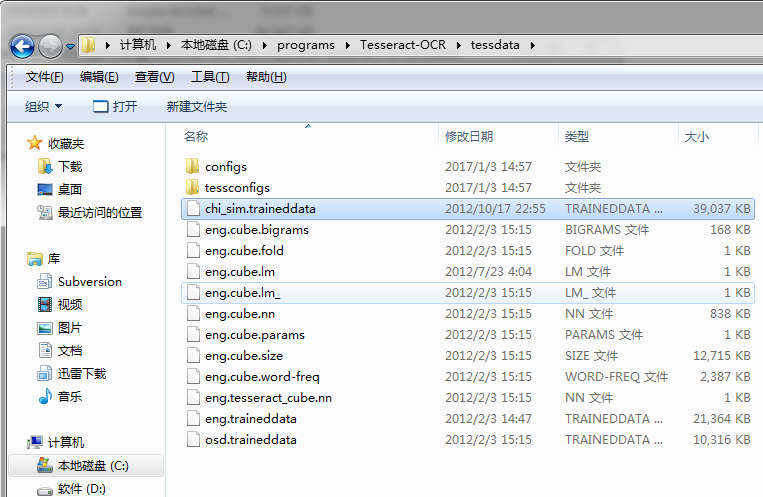Select eng.tesseract_cube.nn file icon
Screen dimensions: 763x497
[193, 397]
